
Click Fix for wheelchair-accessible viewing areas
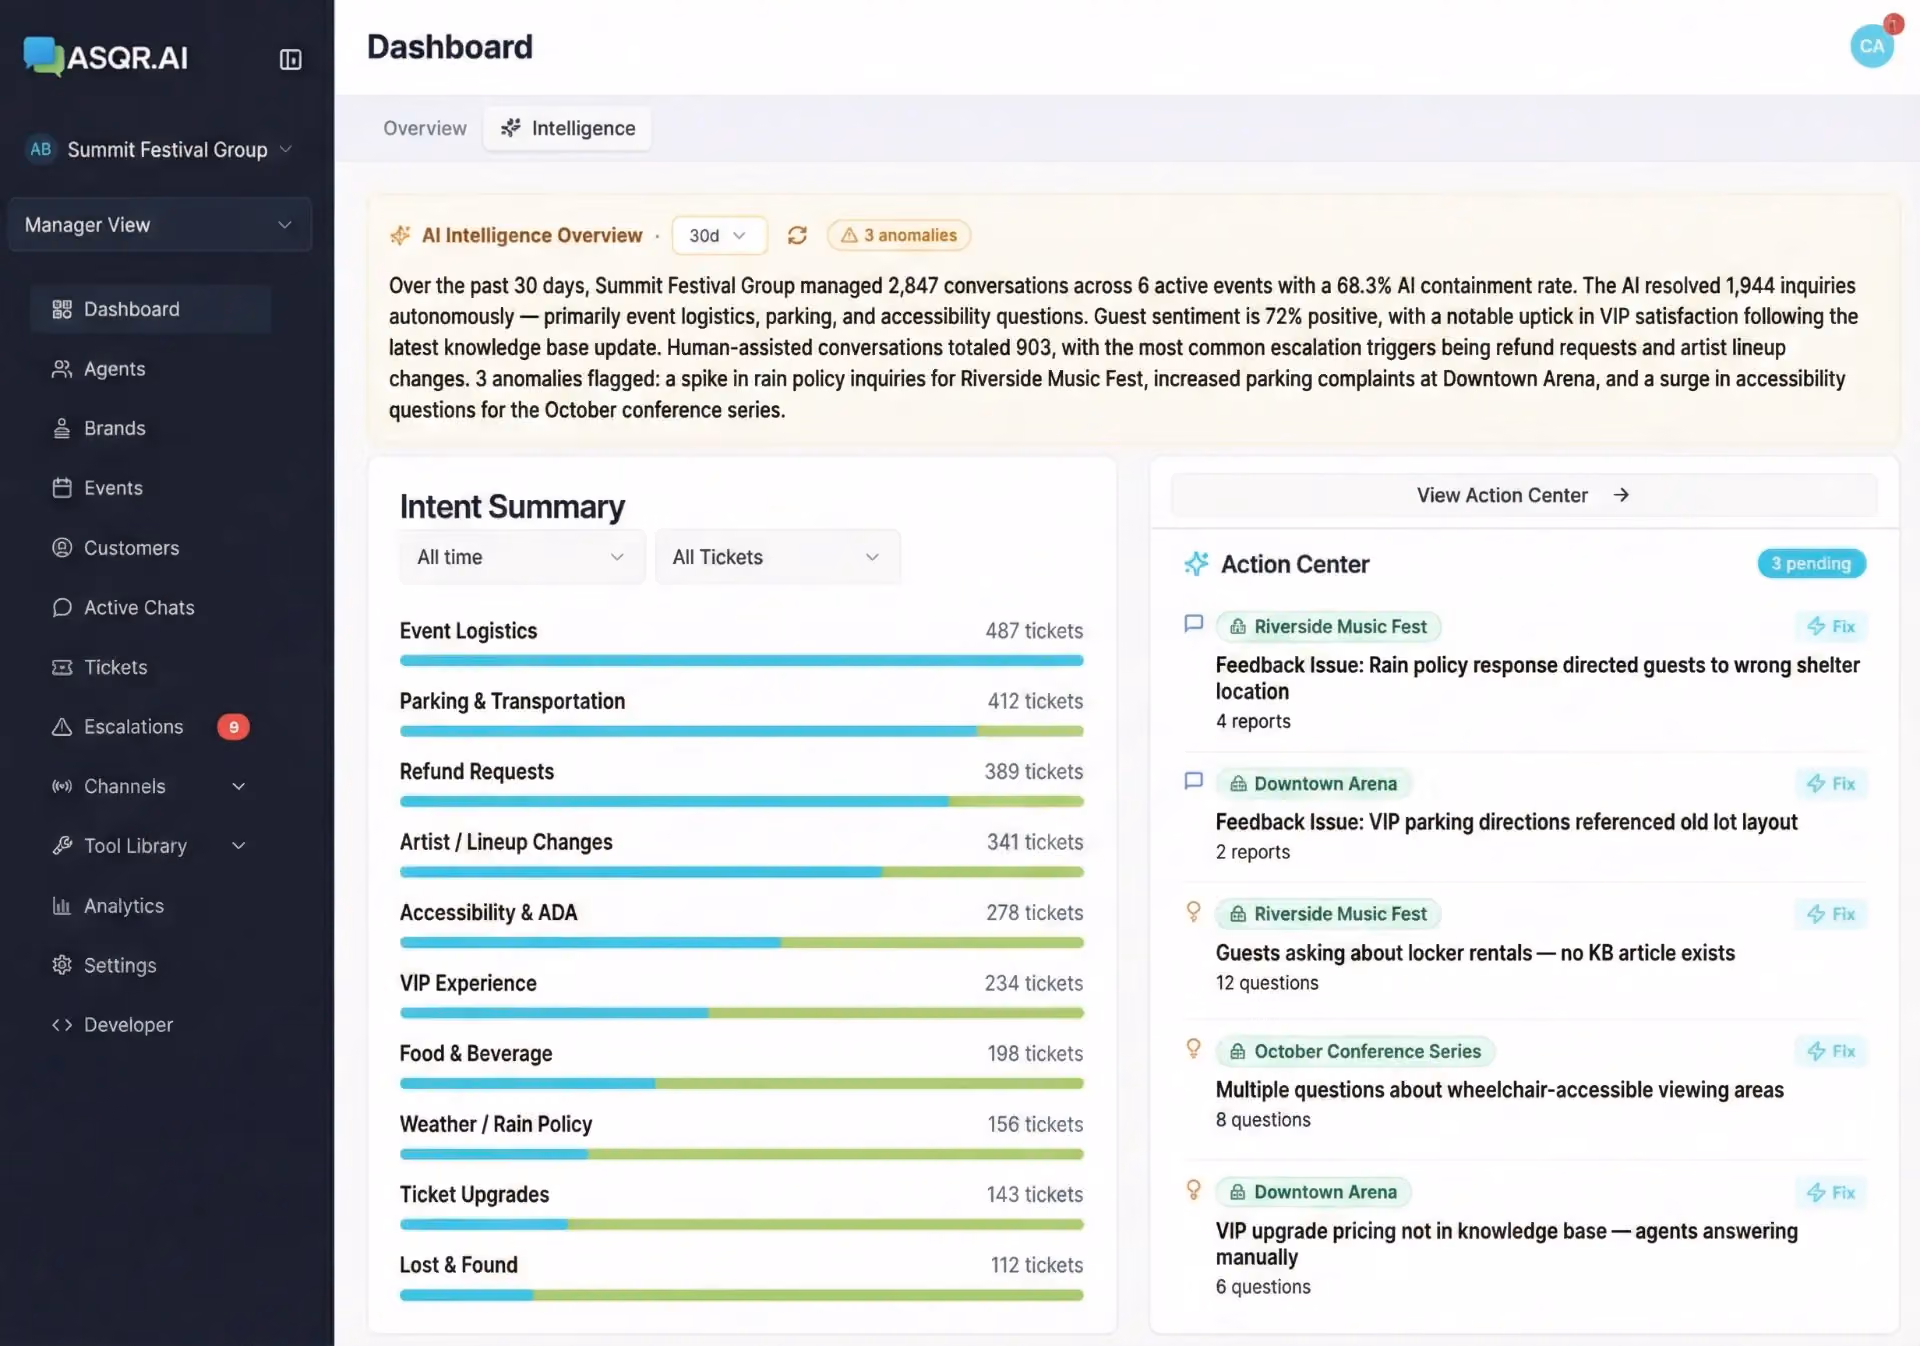(x=1831, y=1051)
